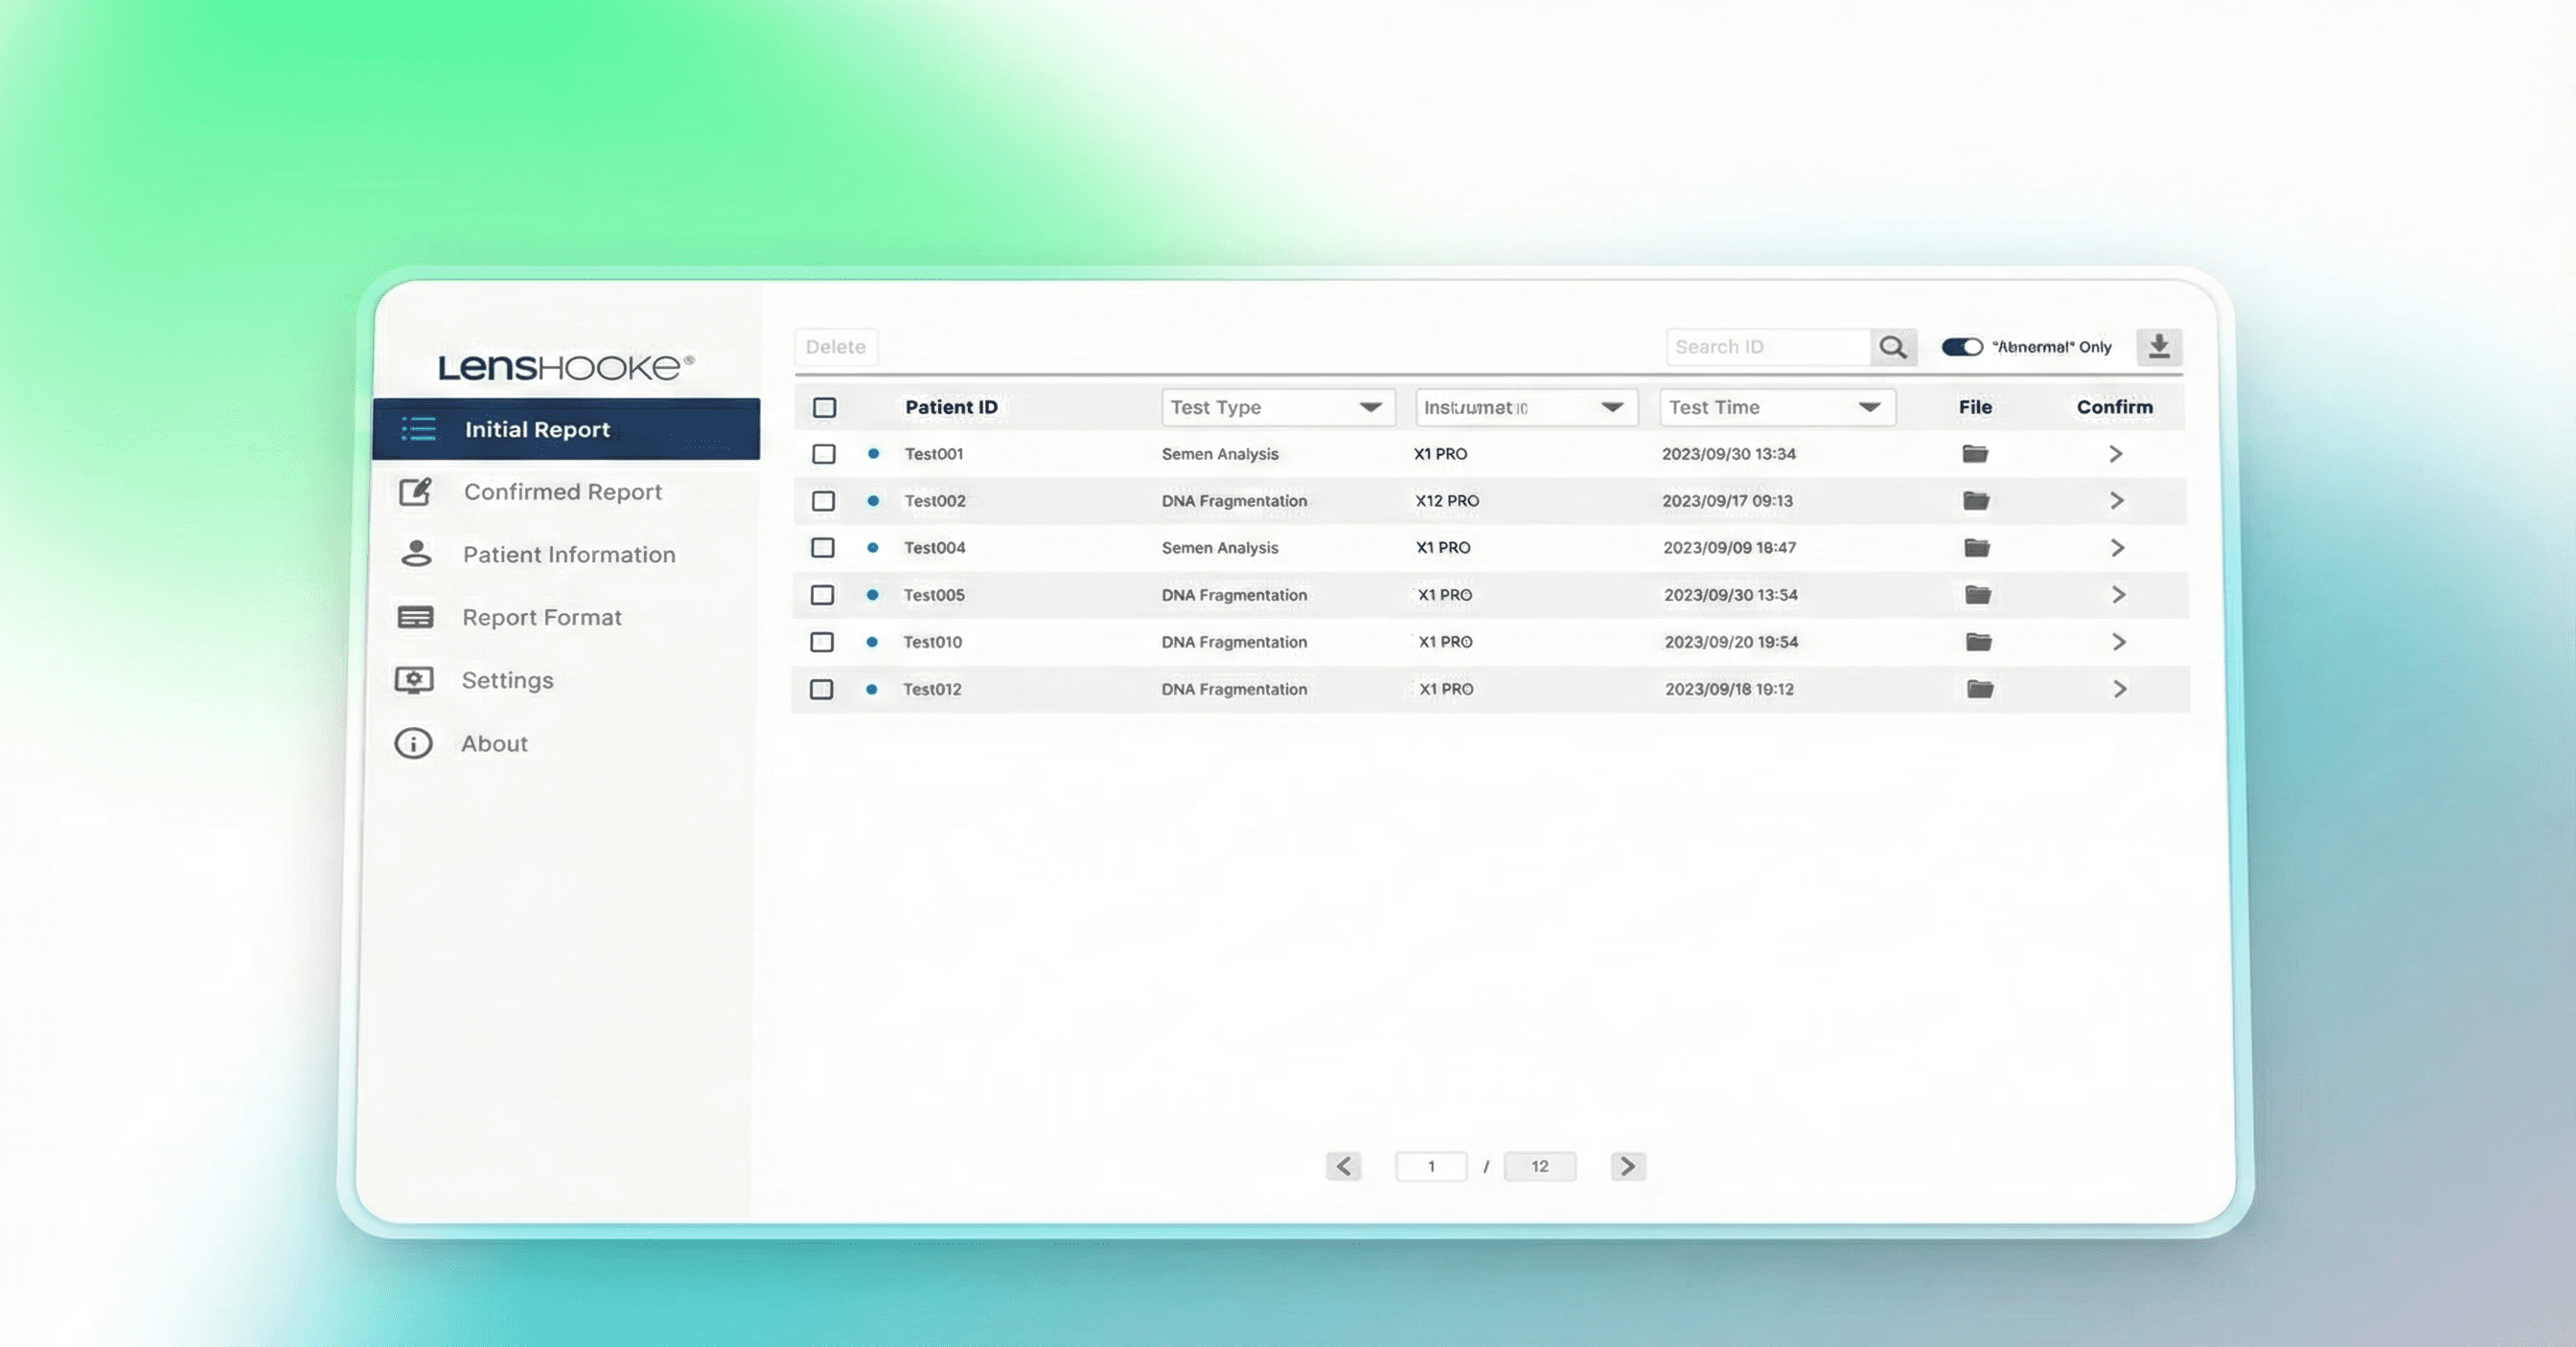Image resolution: width=2576 pixels, height=1347 pixels.
Task: Click the About info icon
Action: click(413, 743)
